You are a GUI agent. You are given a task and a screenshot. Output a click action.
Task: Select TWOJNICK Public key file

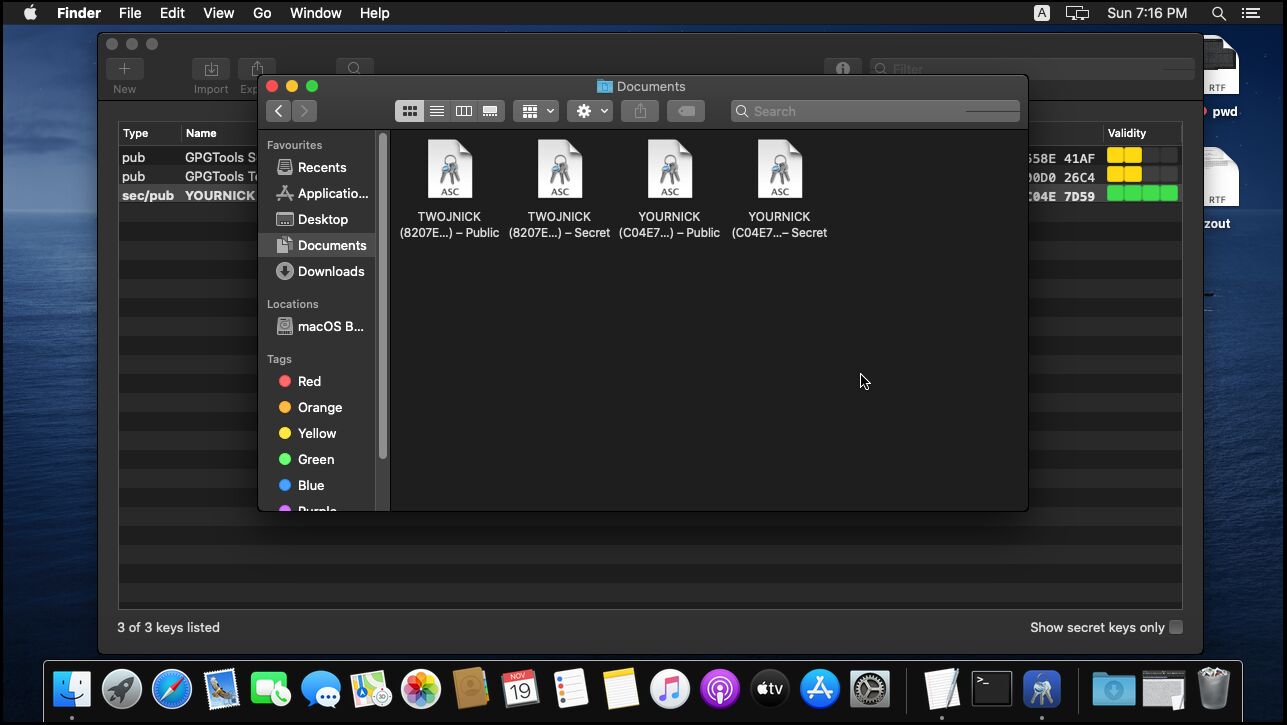(x=449, y=171)
